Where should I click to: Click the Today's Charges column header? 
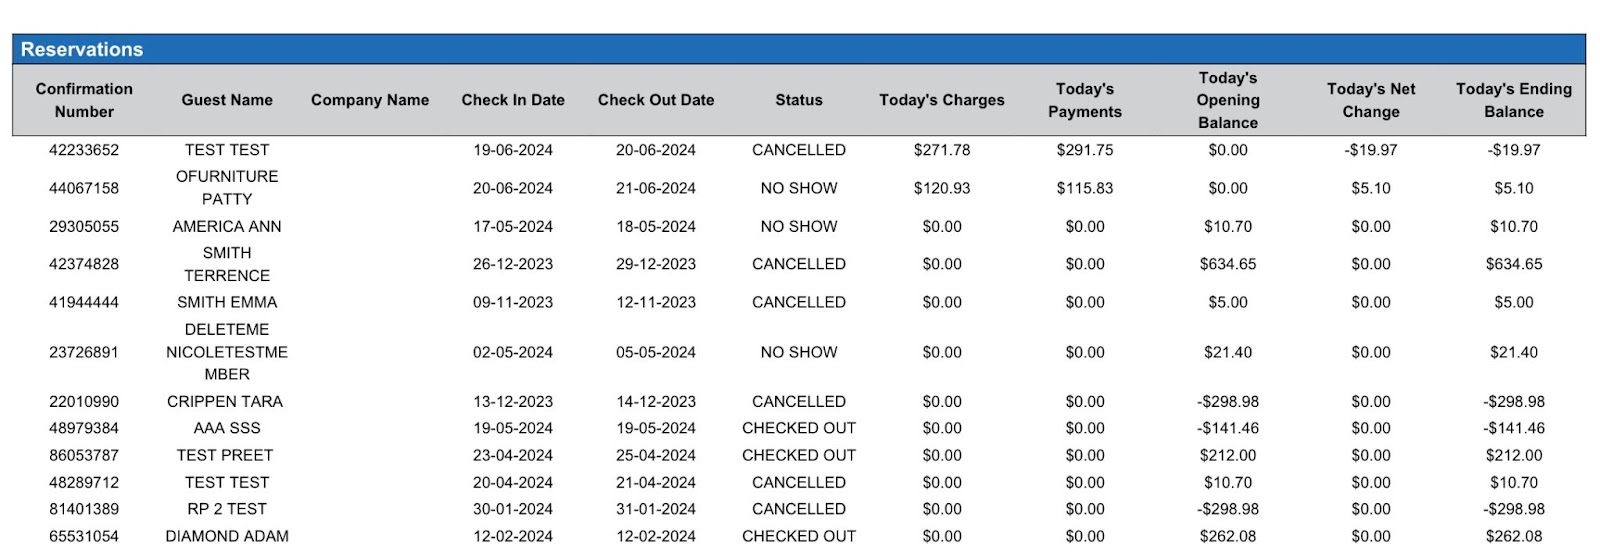pos(942,100)
